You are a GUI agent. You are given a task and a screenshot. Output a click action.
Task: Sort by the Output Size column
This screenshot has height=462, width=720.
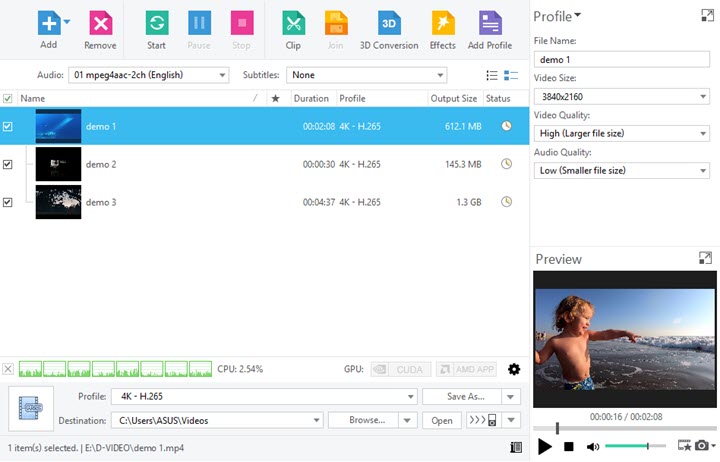pos(454,98)
